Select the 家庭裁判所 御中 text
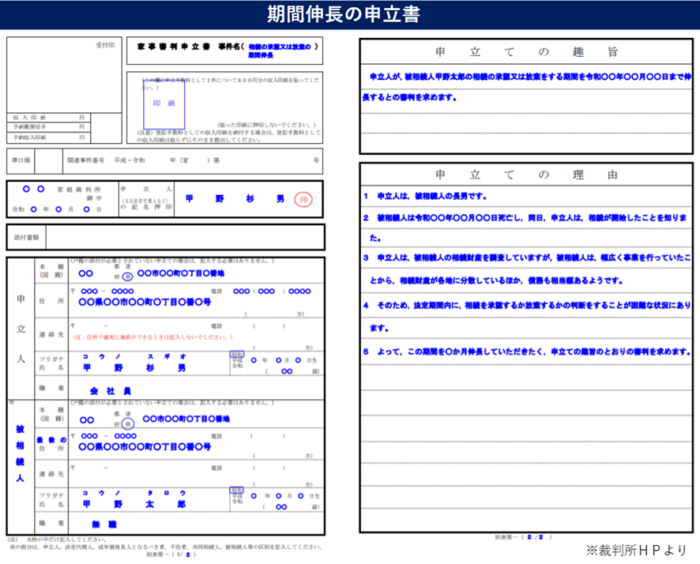This screenshot has height=564, width=700. [x=79, y=193]
